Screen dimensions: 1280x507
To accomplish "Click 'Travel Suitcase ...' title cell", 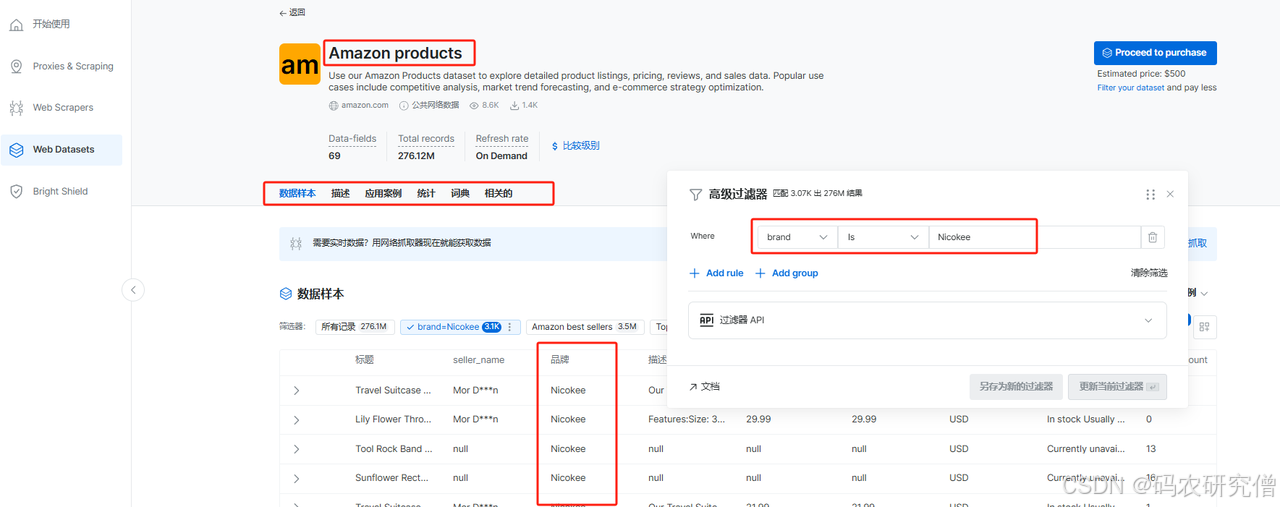I will (394, 390).
